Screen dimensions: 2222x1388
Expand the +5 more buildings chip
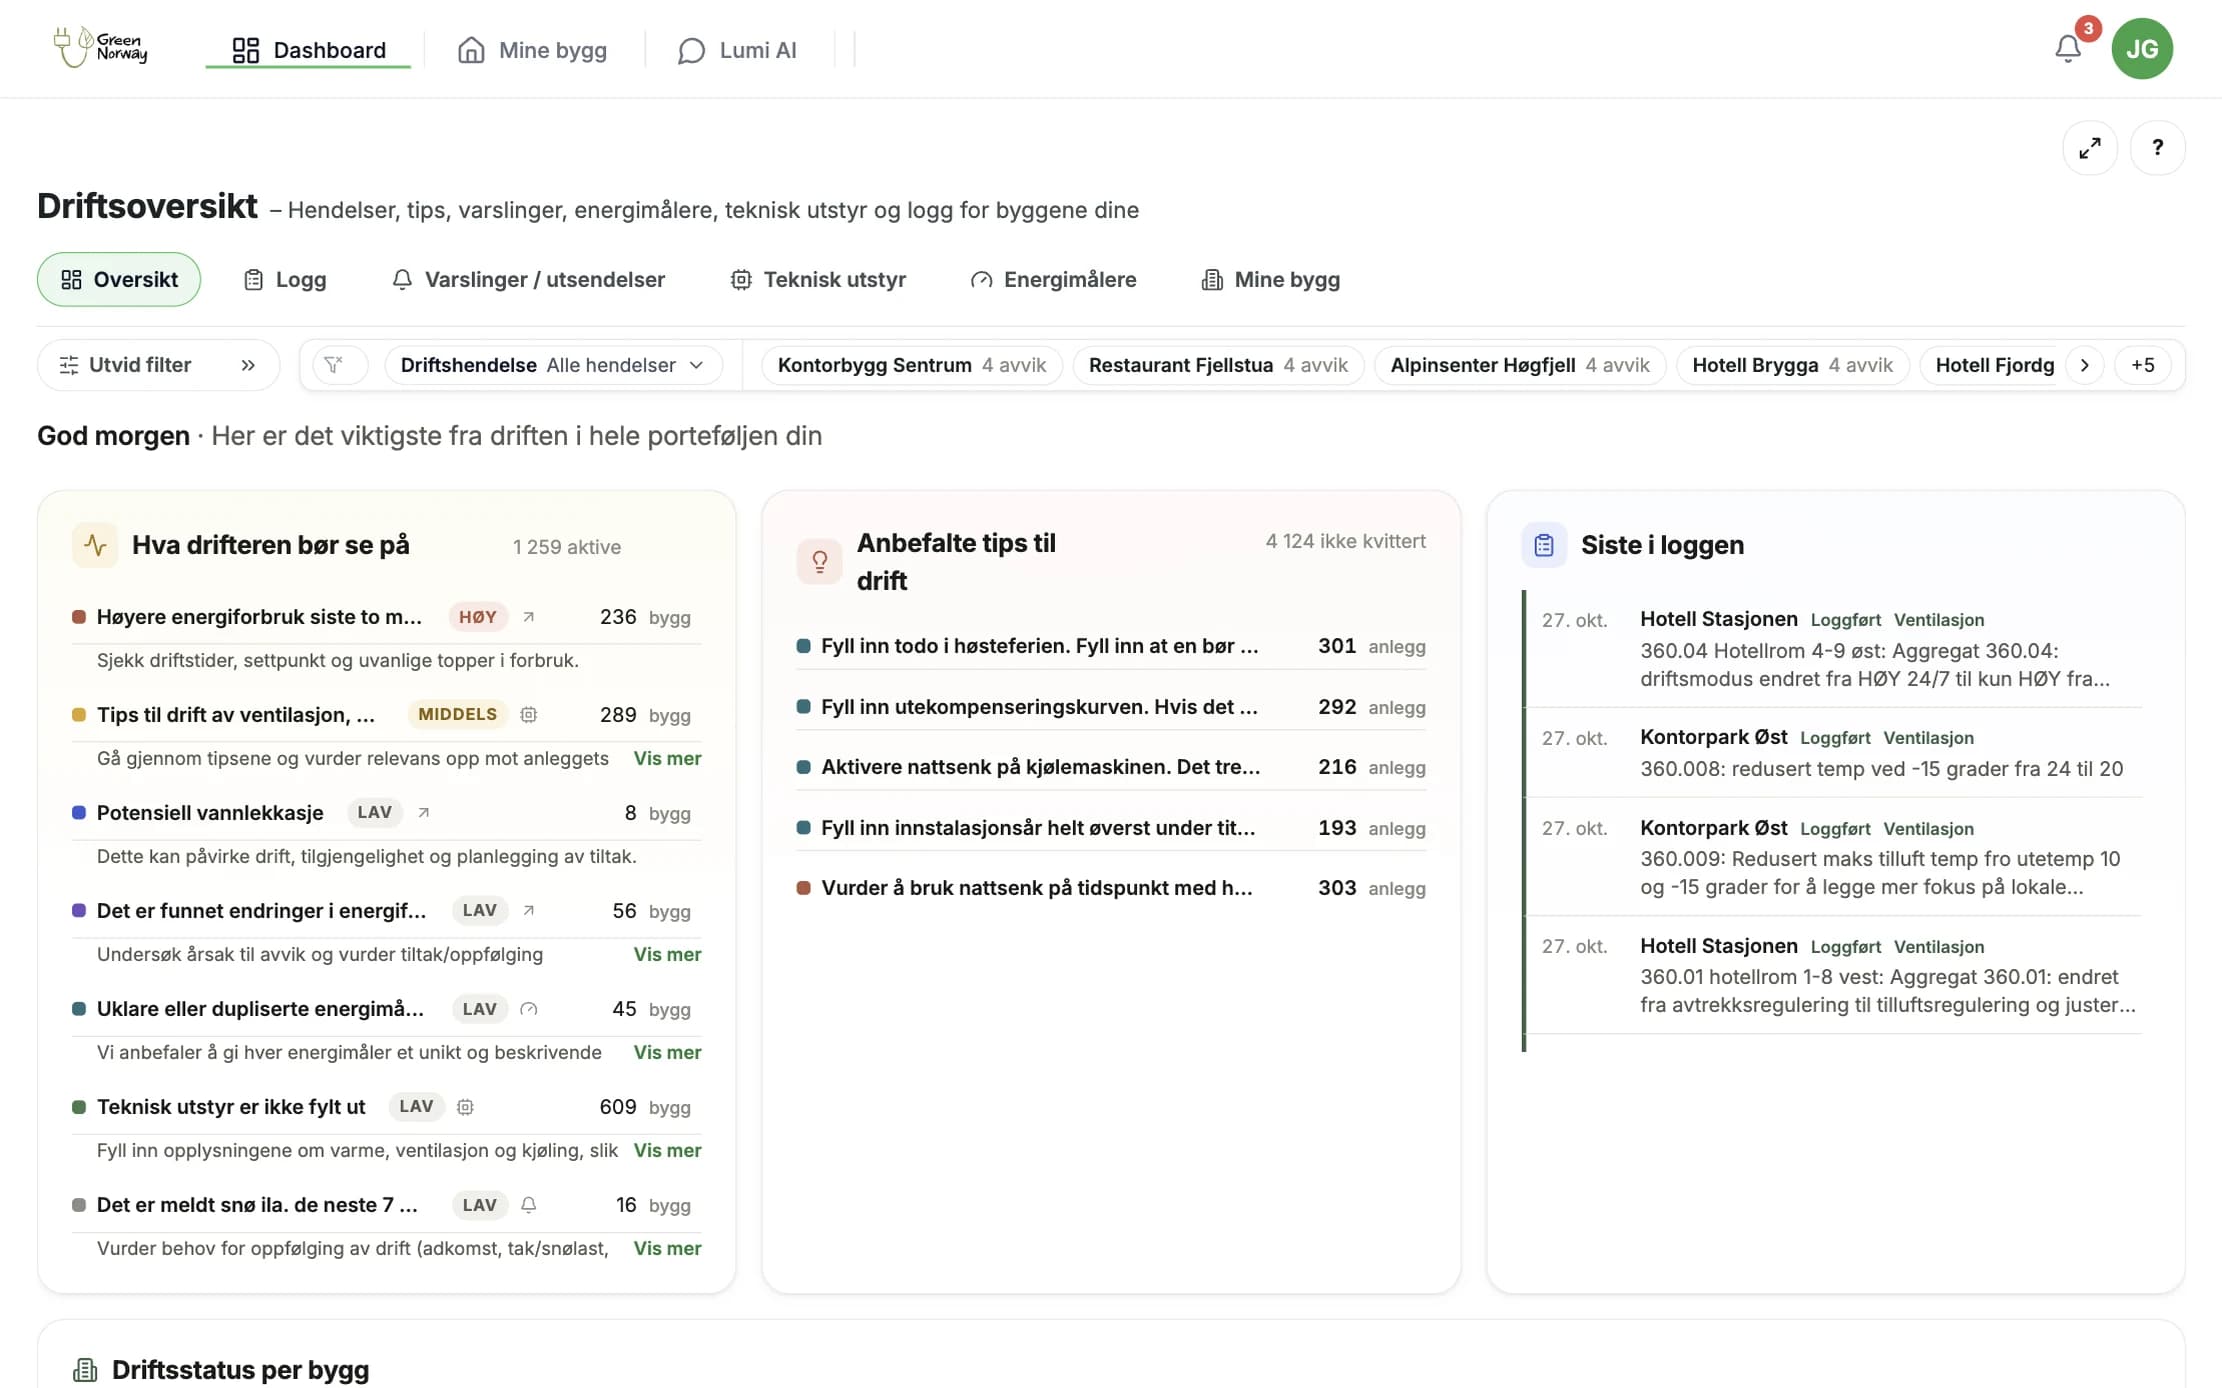(x=2142, y=365)
